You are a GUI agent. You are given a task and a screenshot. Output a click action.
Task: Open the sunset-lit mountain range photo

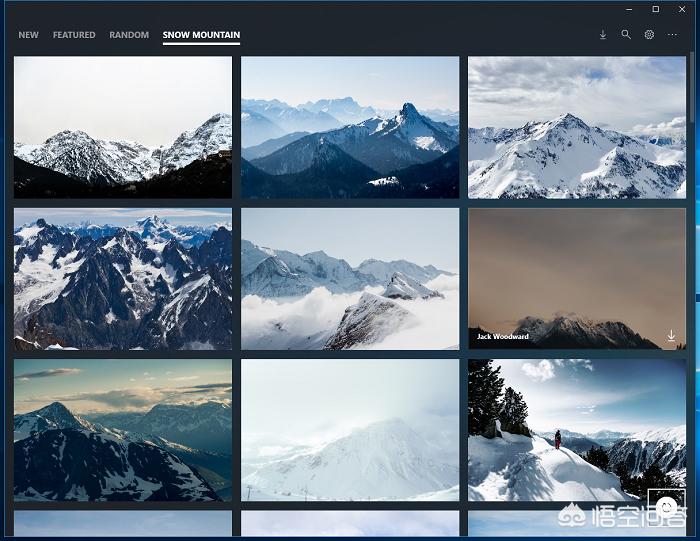(123, 430)
